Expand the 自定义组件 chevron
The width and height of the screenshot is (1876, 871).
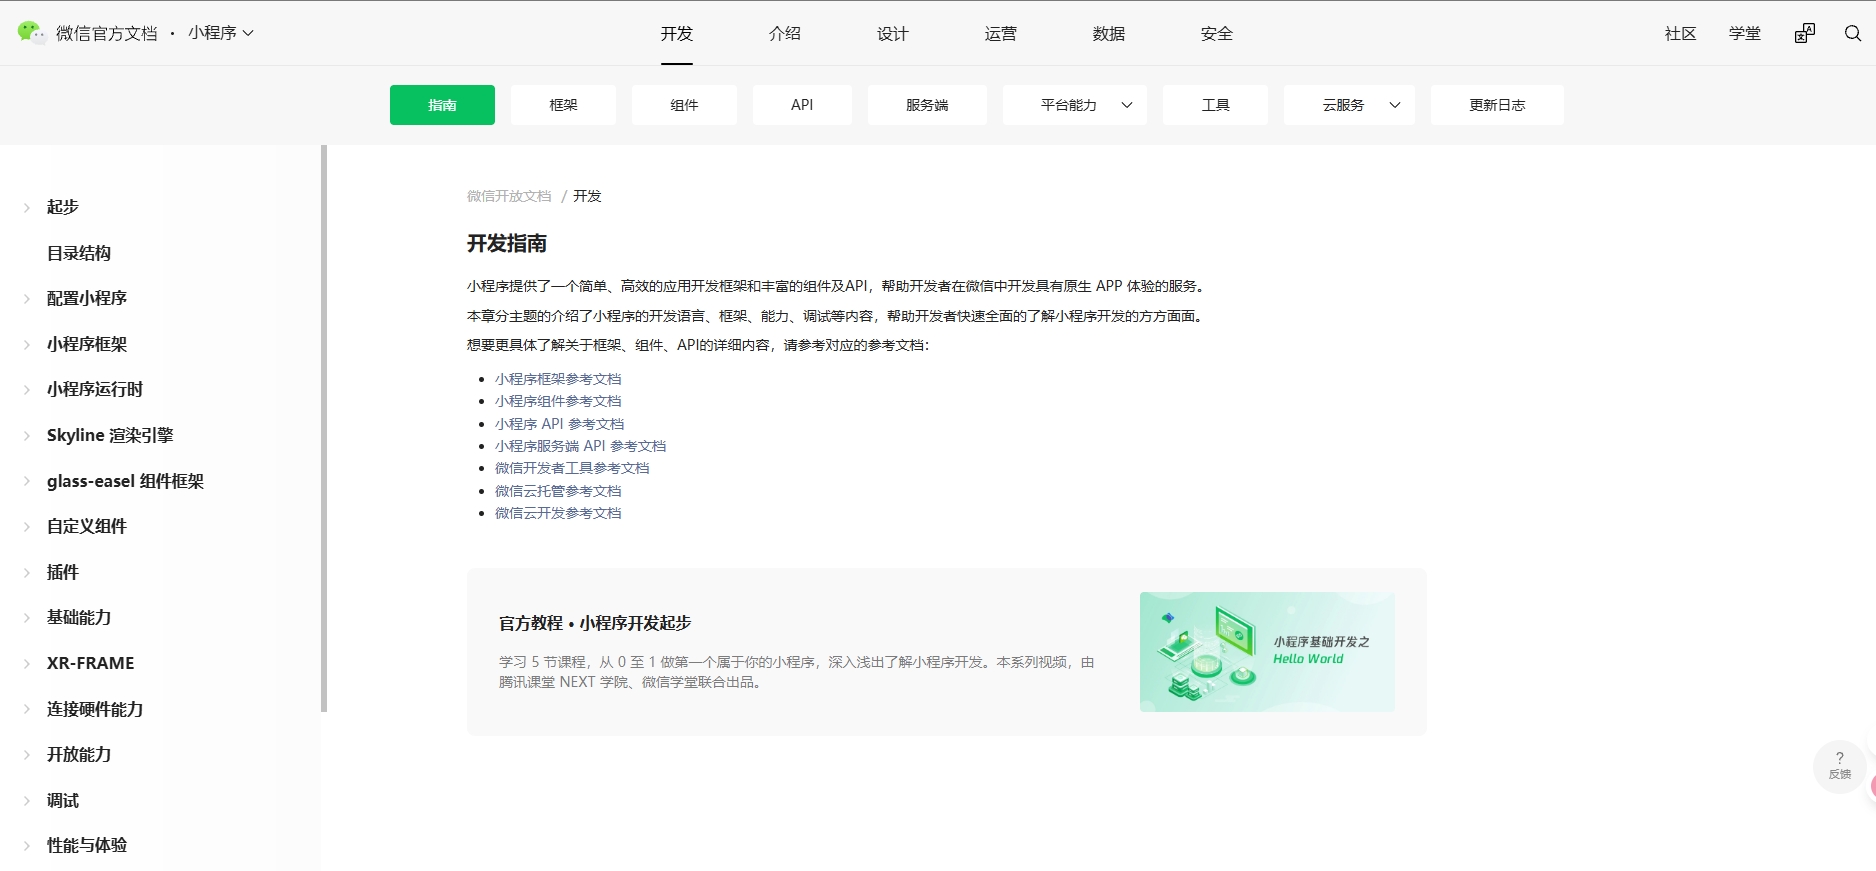[x=27, y=527]
